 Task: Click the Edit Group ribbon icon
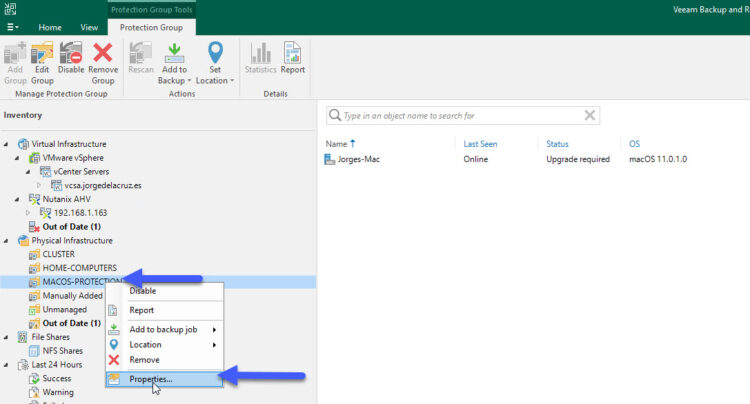(x=42, y=53)
